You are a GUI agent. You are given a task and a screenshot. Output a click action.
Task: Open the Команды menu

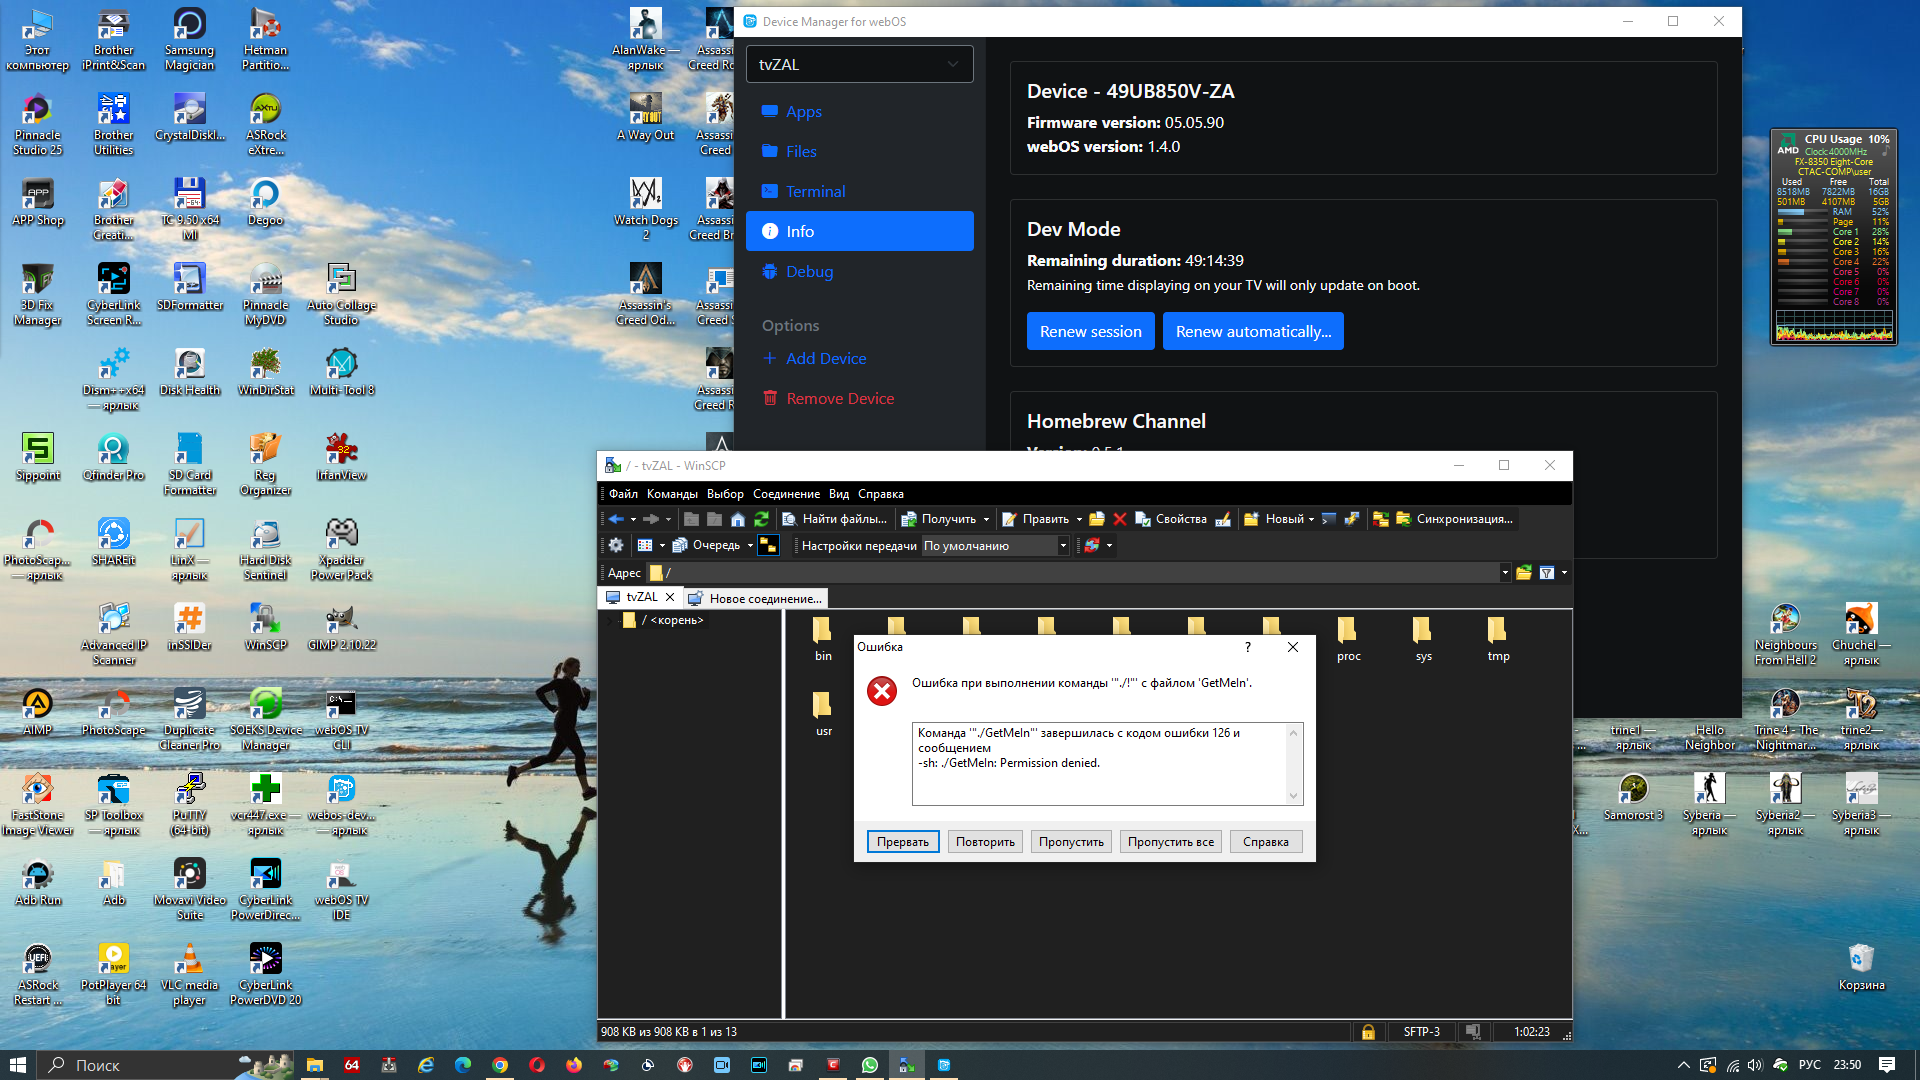tap(672, 494)
